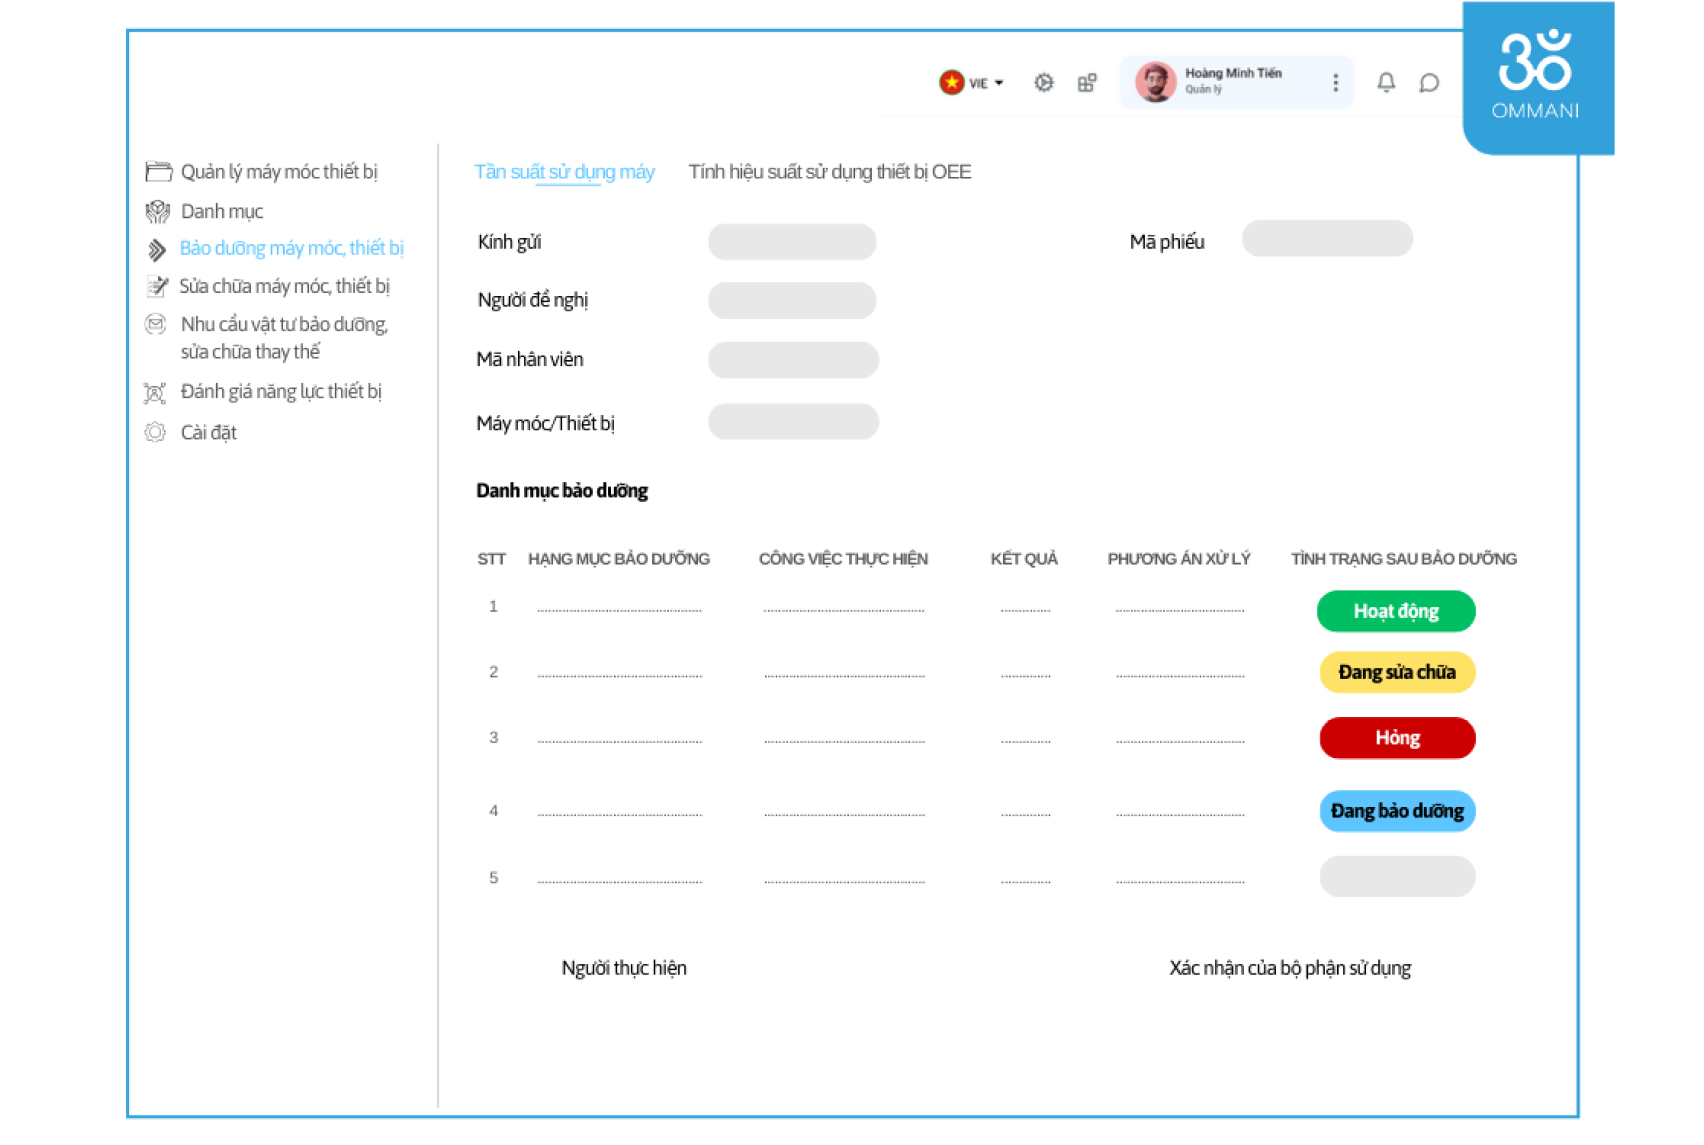Click the red Hỏng status button

1396,738
